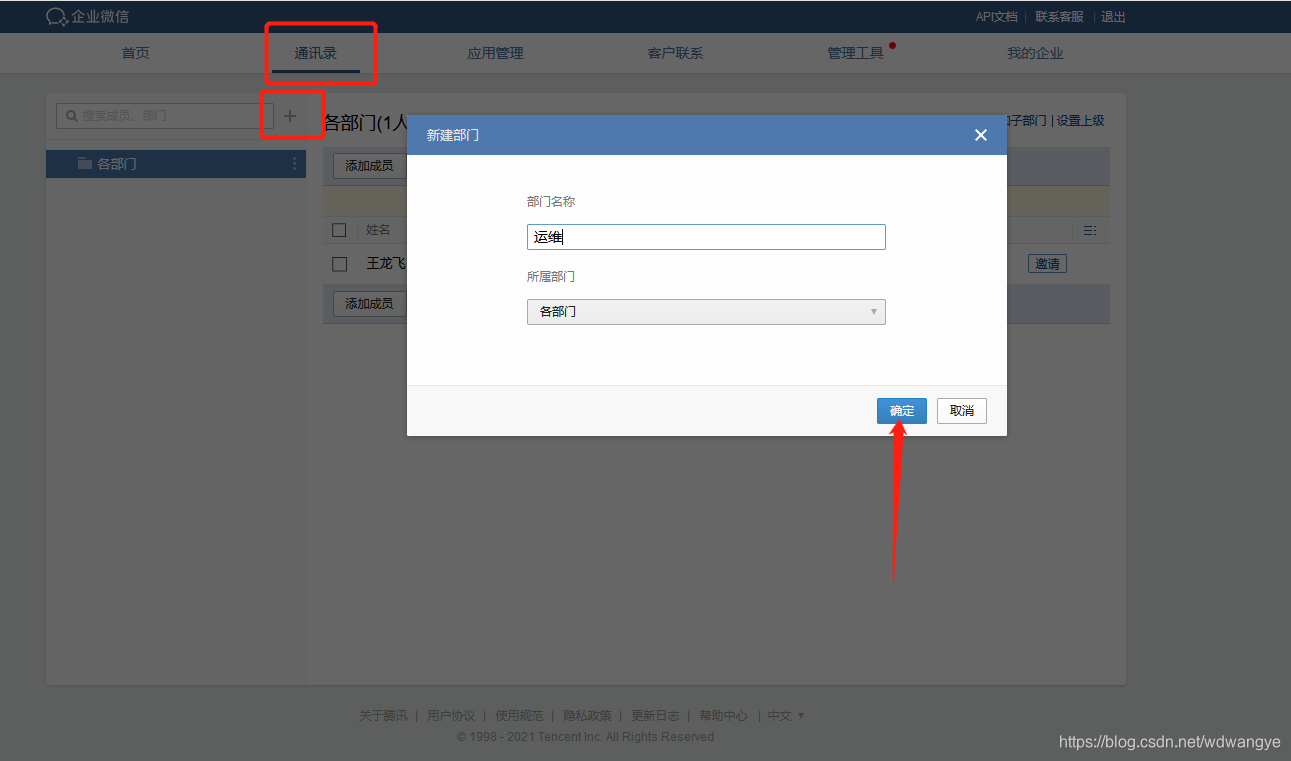Image resolution: width=1291 pixels, height=761 pixels.
Task: Click the 取消 cancel button
Action: [x=962, y=411]
